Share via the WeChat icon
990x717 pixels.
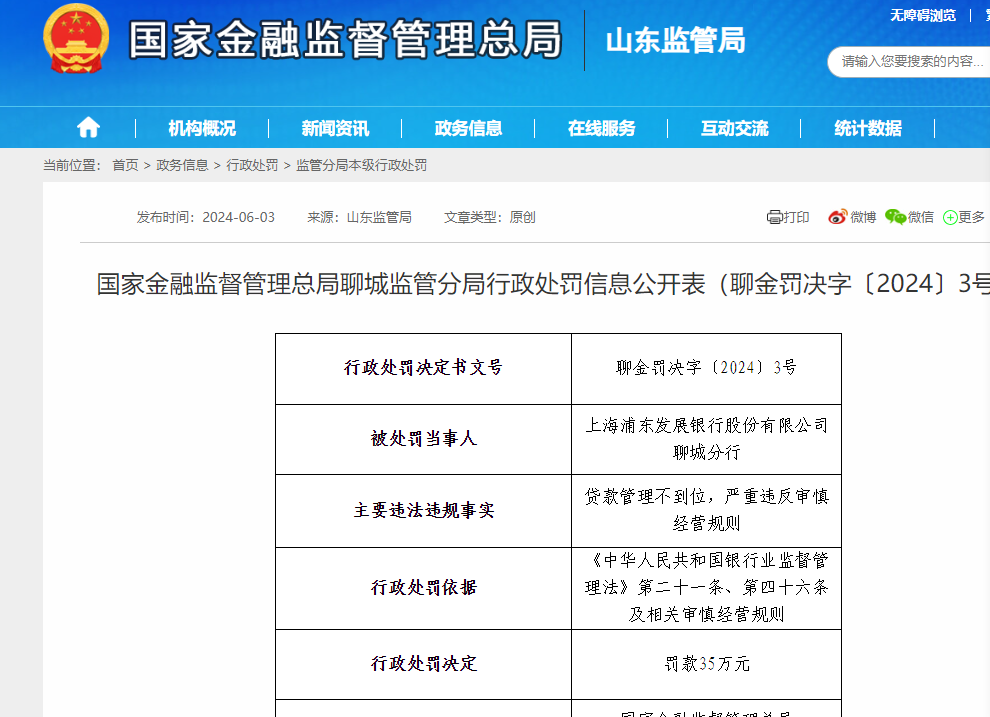895,217
